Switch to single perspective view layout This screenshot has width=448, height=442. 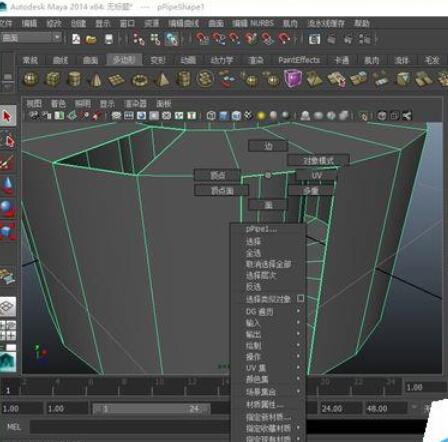[x=8, y=306]
